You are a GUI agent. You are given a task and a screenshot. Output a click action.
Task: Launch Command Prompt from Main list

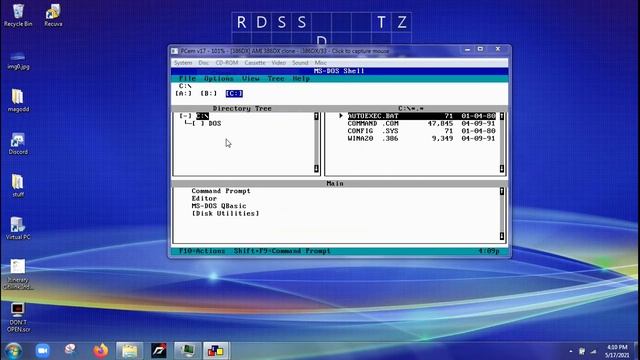point(221,191)
